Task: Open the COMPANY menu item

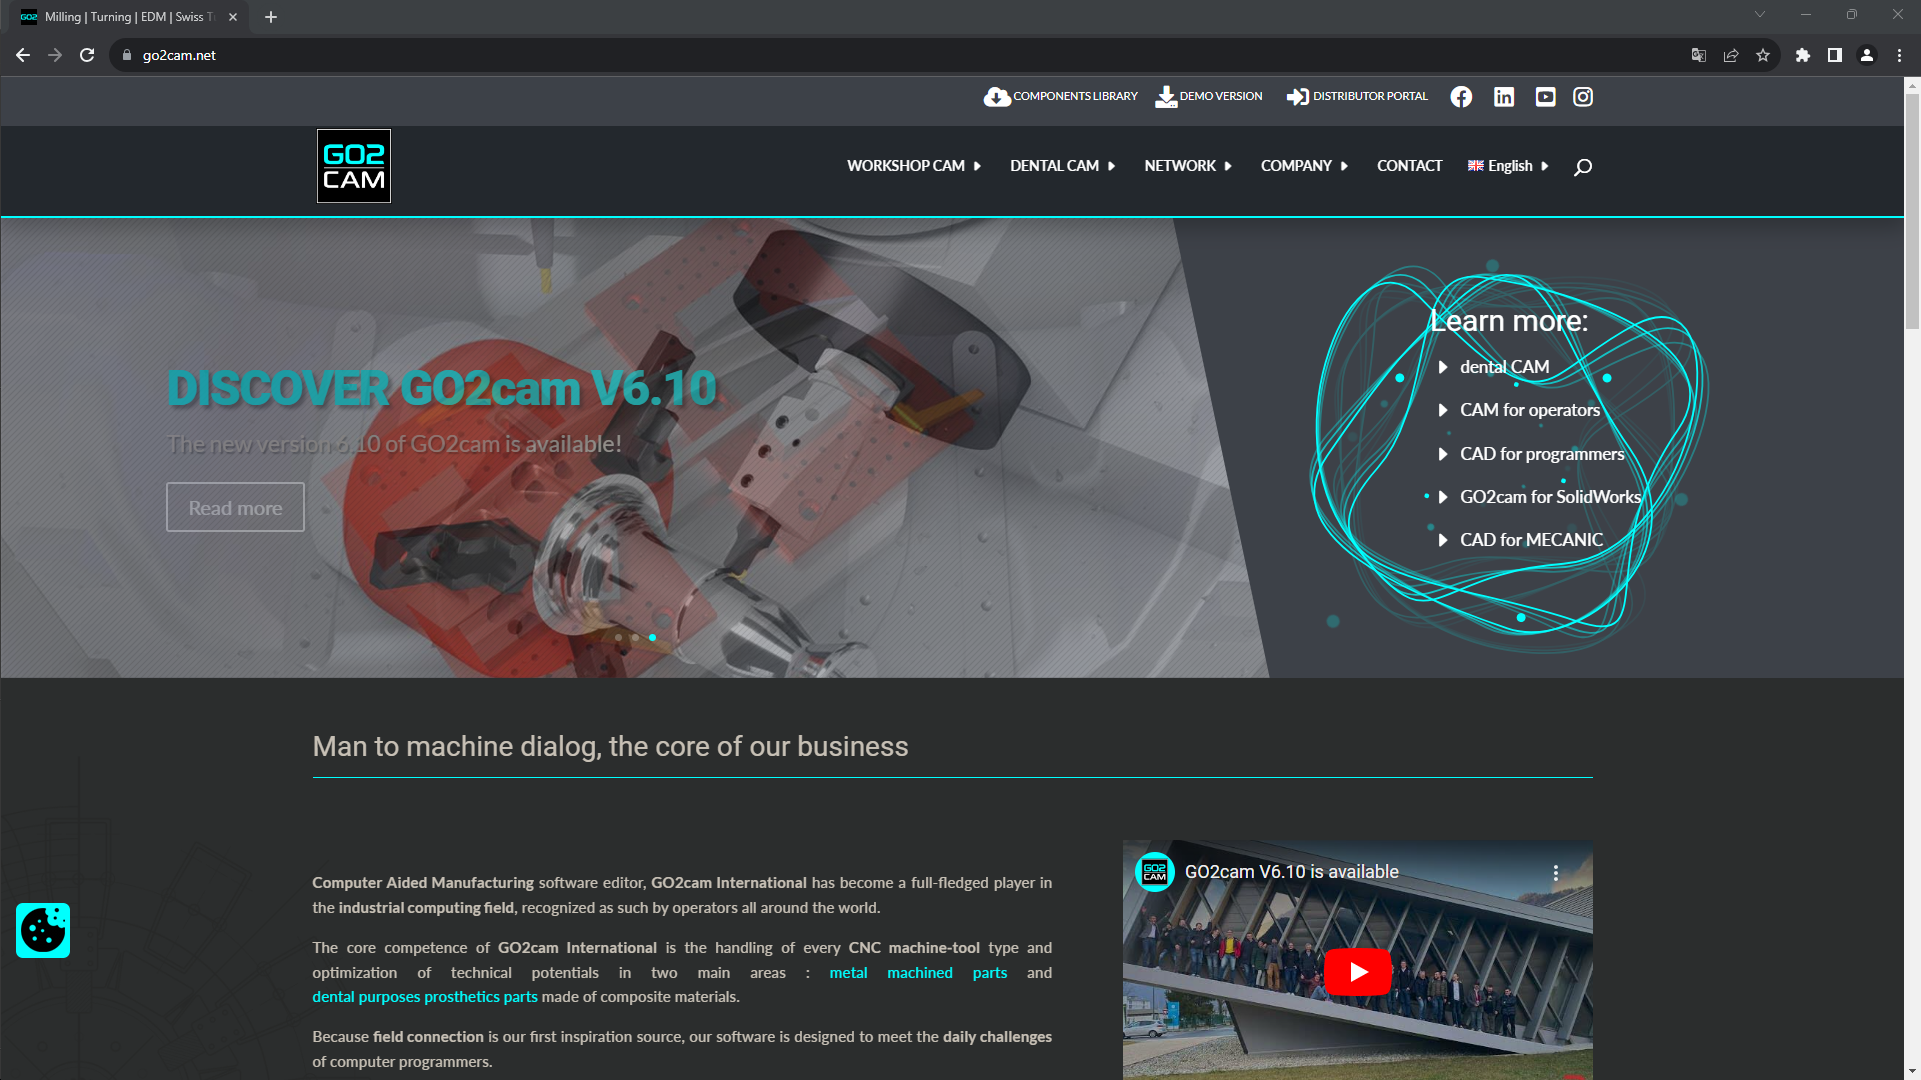Action: [1297, 166]
